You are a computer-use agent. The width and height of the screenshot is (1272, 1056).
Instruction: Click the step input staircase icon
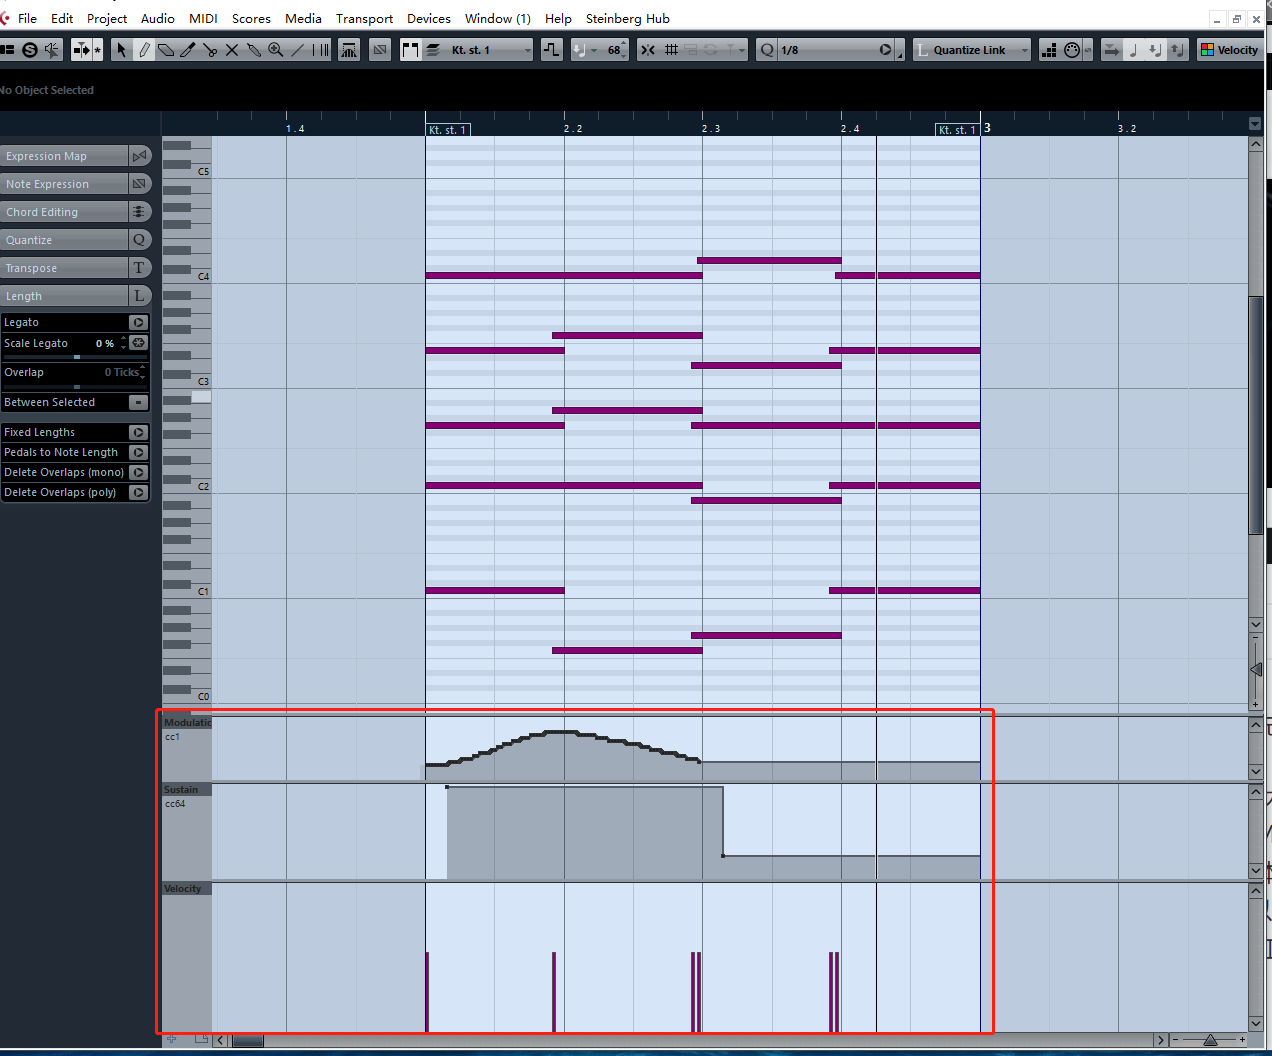coord(1048,49)
